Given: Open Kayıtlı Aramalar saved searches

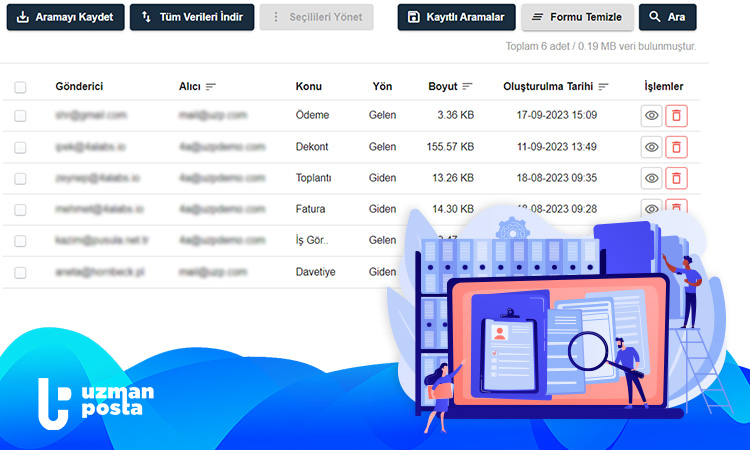Looking at the screenshot, I should click(457, 17).
